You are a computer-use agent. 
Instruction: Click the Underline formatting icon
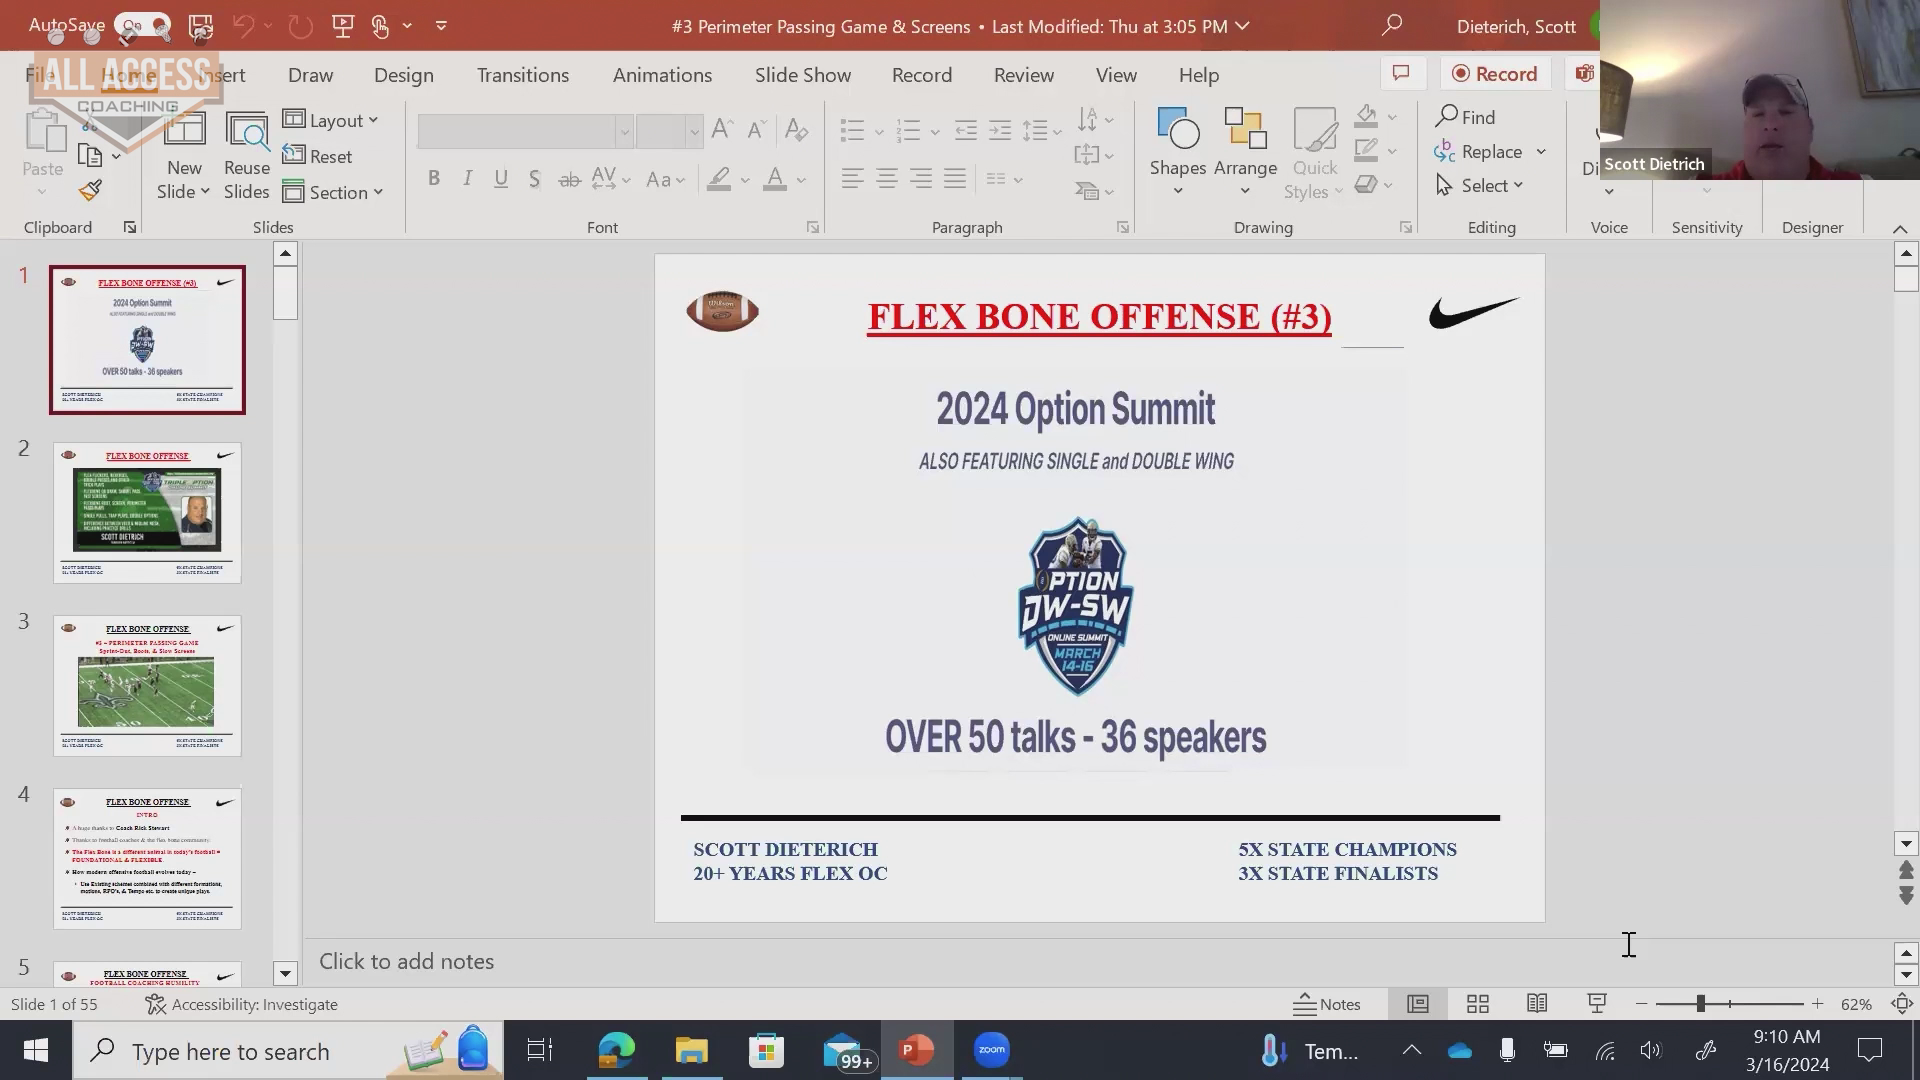501,179
